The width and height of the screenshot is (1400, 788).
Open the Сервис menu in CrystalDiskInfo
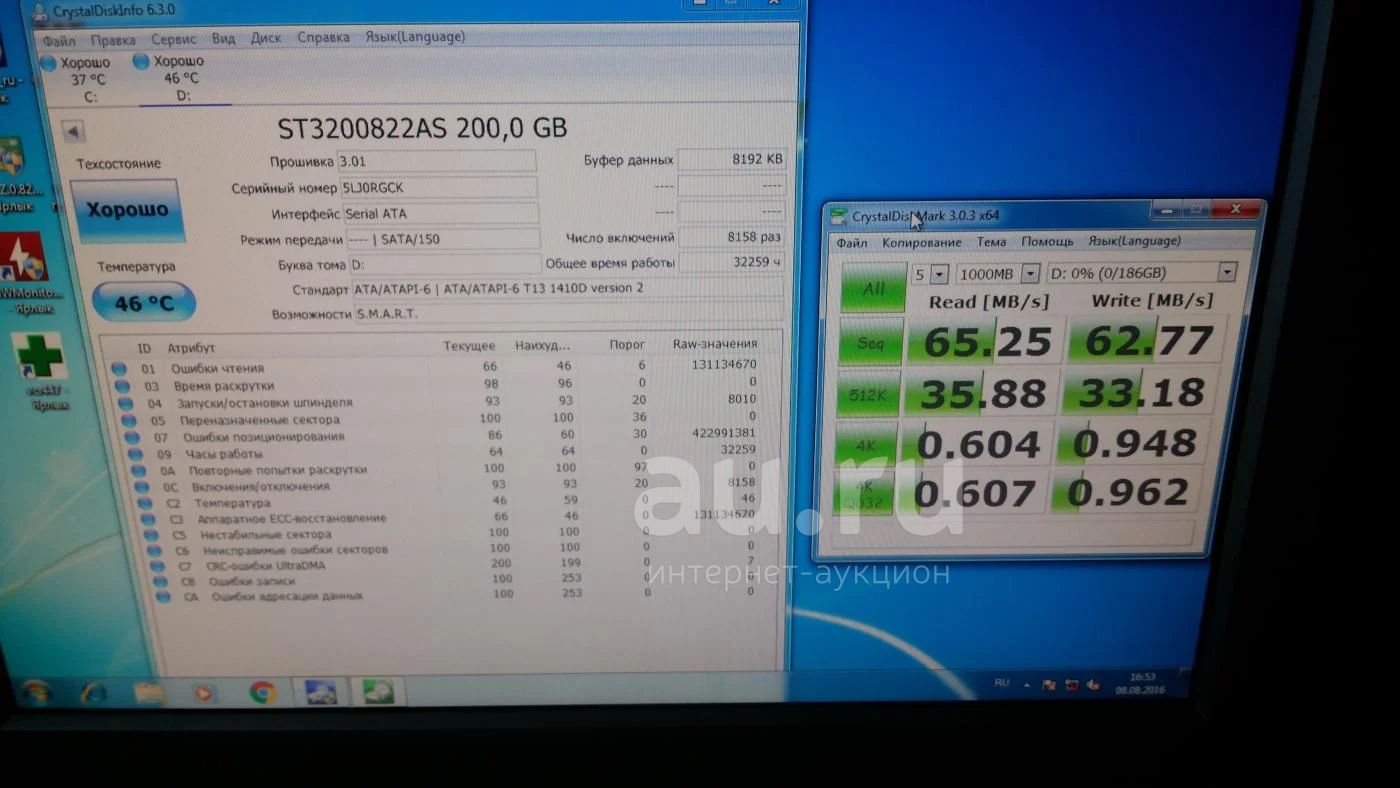click(x=174, y=39)
